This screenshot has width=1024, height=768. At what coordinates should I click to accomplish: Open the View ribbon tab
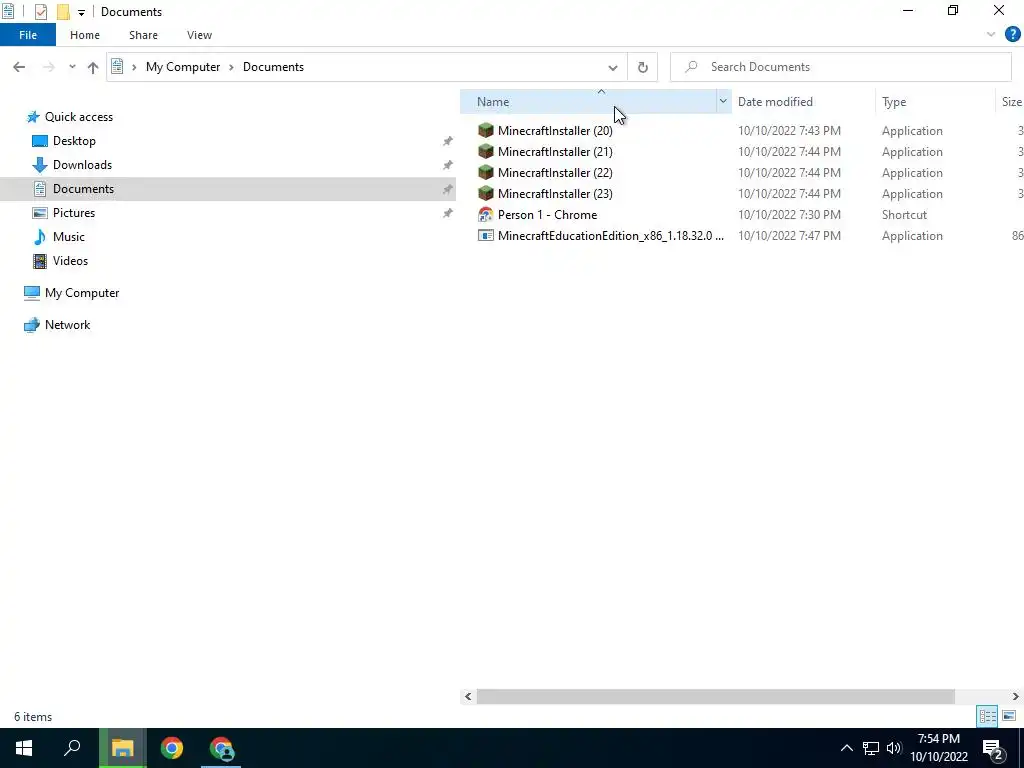(x=199, y=35)
